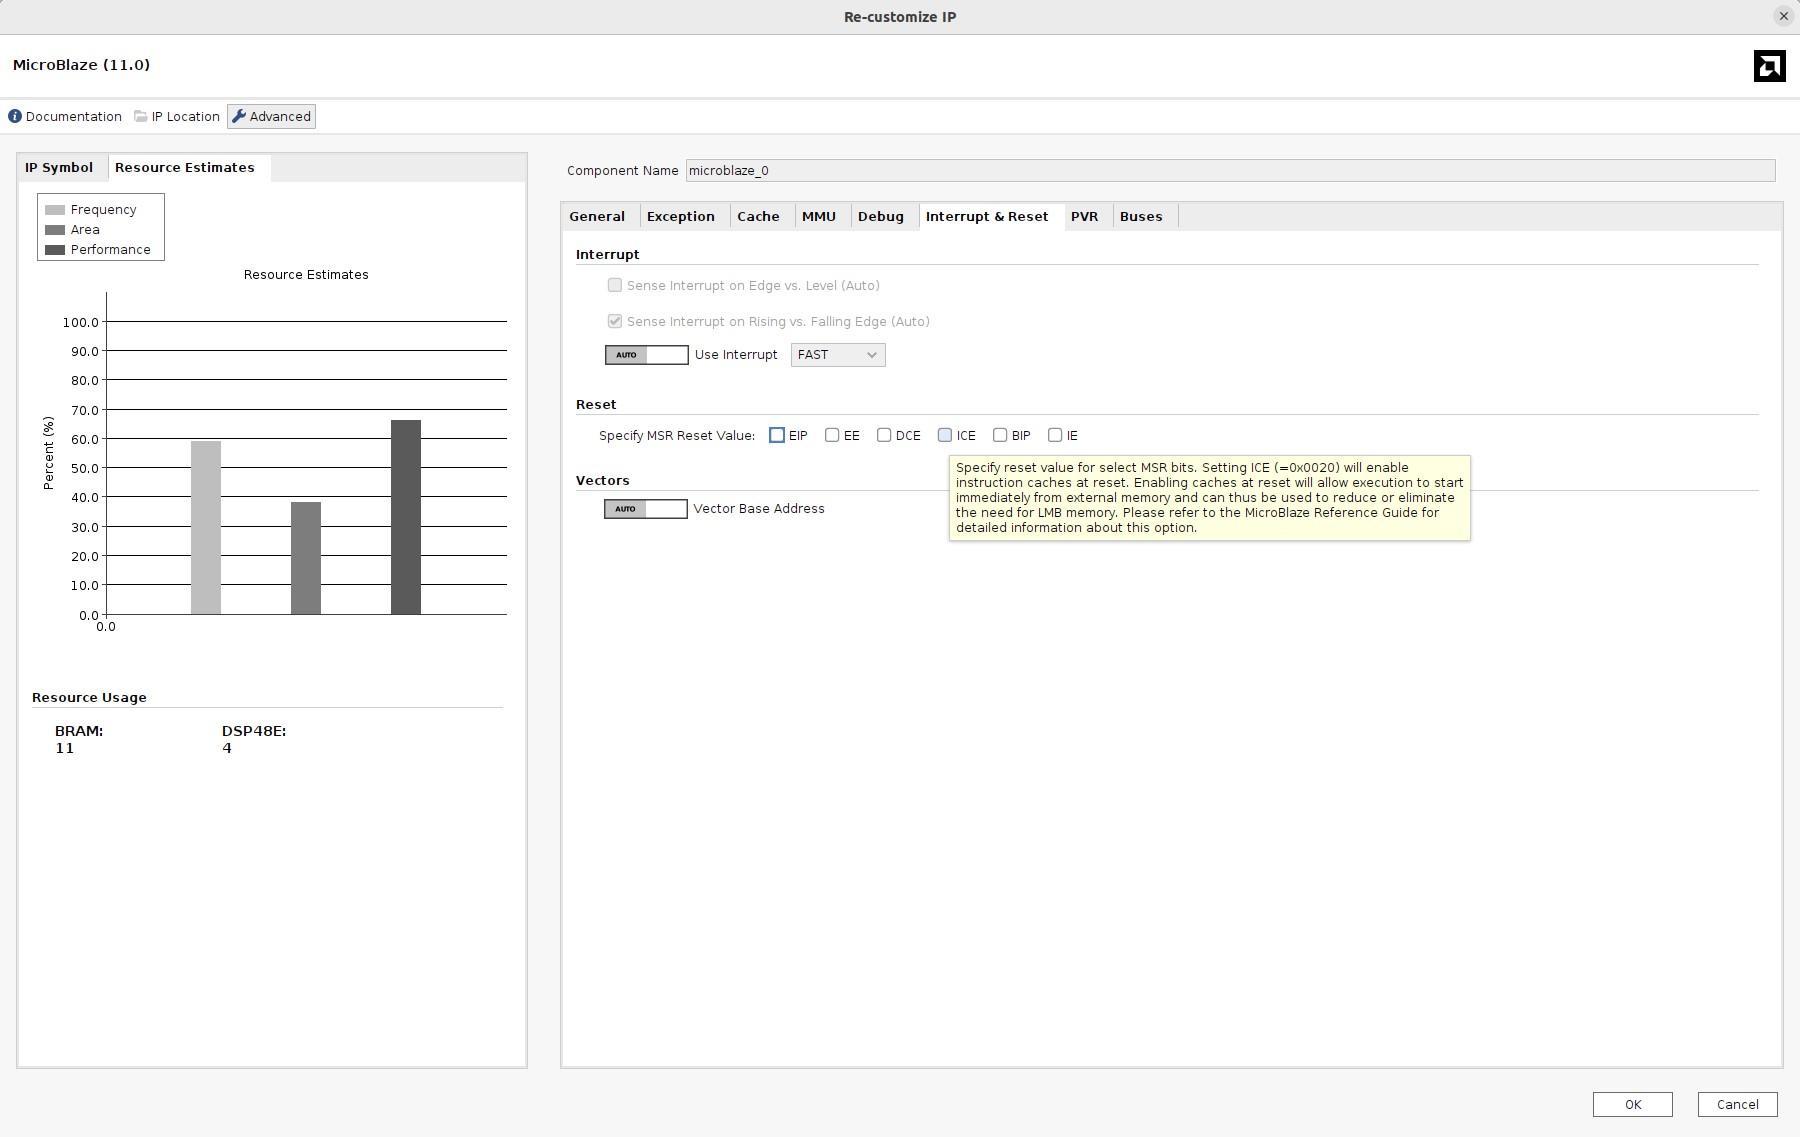
Task: Click the Performance legend swatch
Action: 55,250
